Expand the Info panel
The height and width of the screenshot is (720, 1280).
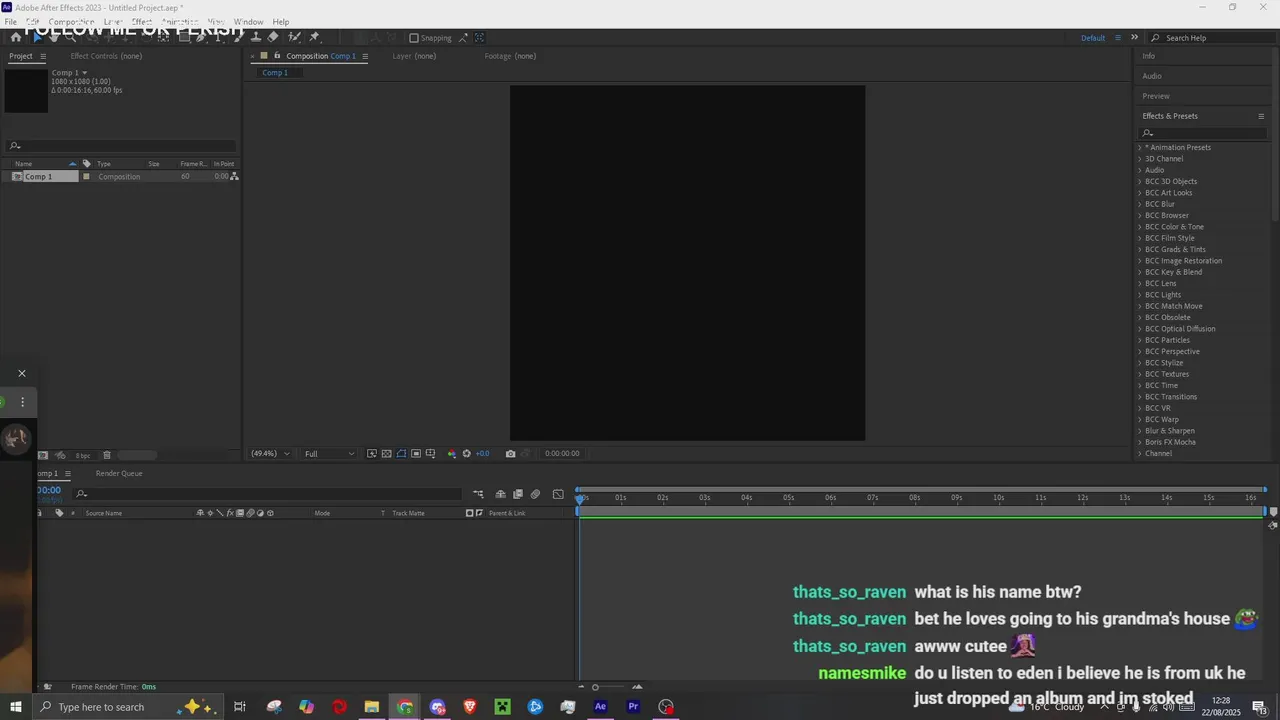[1149, 56]
